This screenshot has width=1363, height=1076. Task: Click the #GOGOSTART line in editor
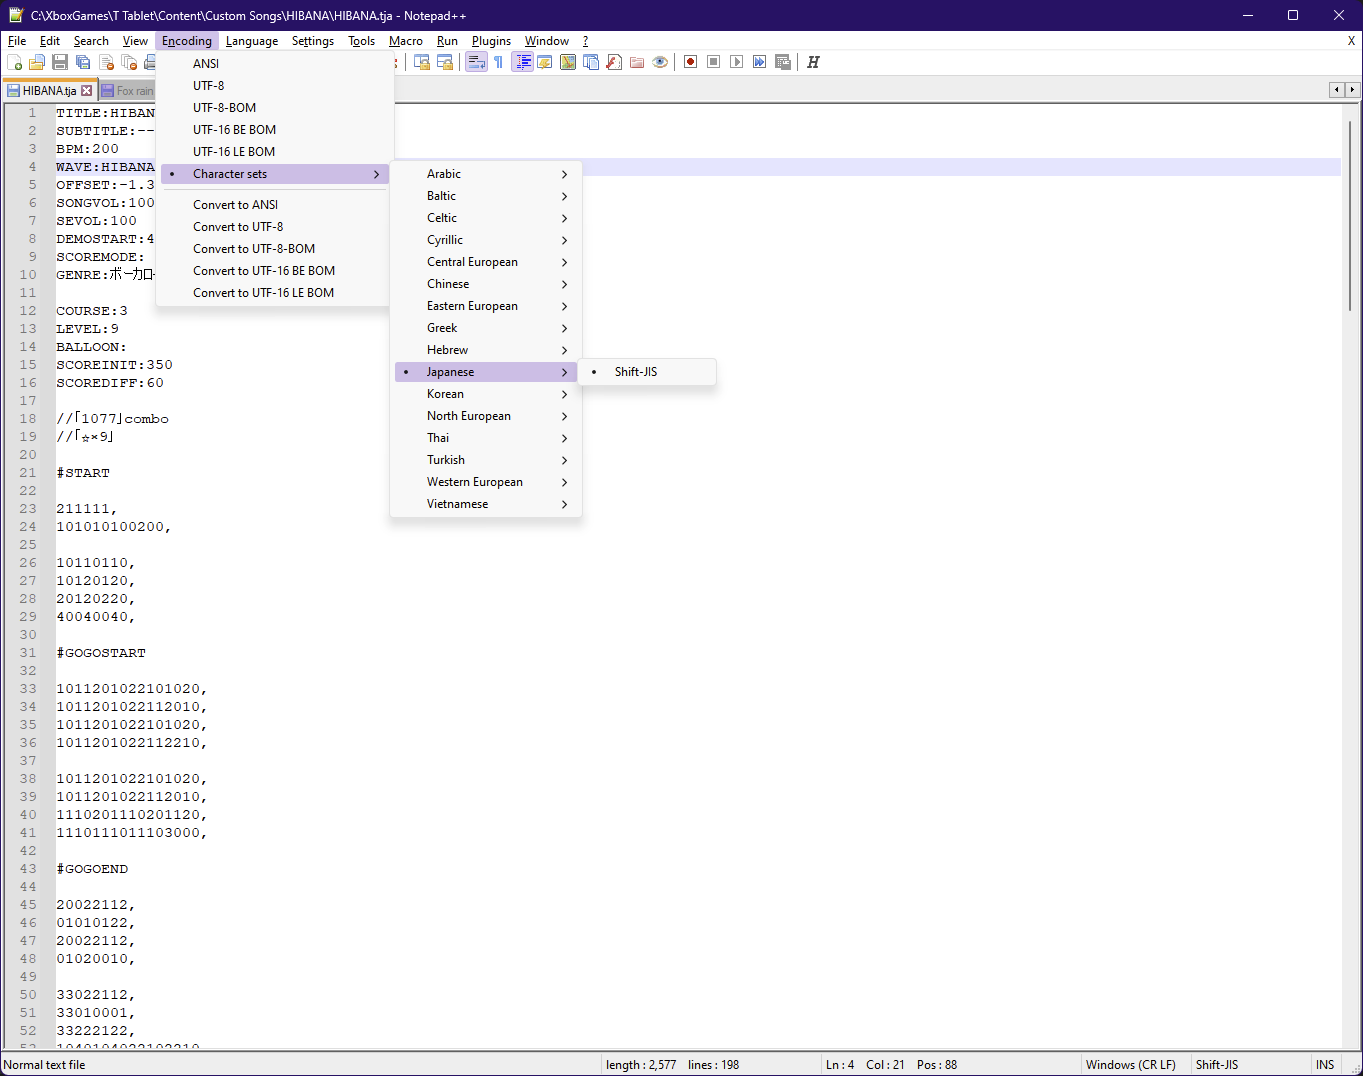[x=101, y=653]
